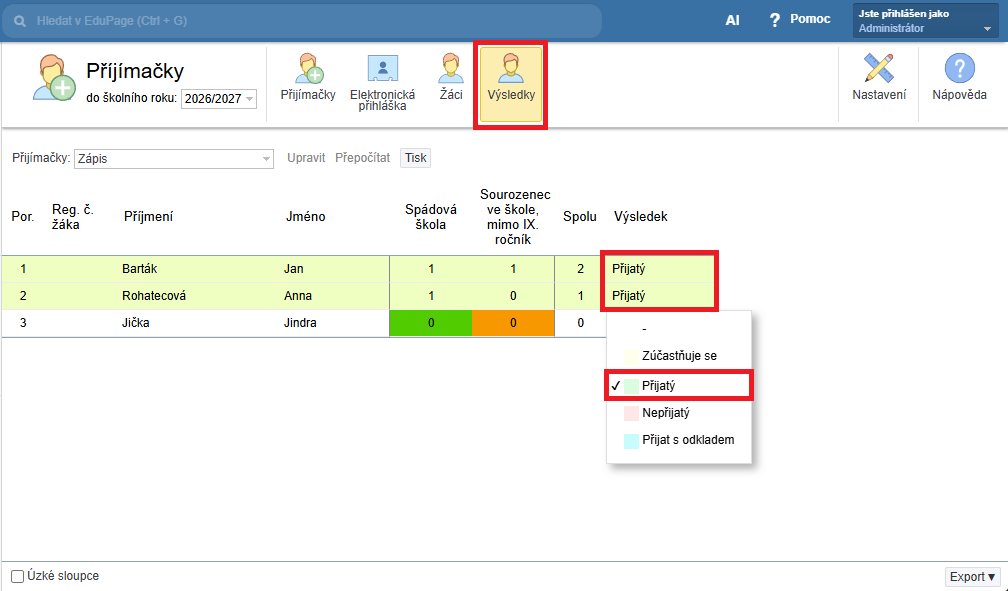Click the AI button in header
This screenshot has height=591, width=1008.
coord(732,20)
